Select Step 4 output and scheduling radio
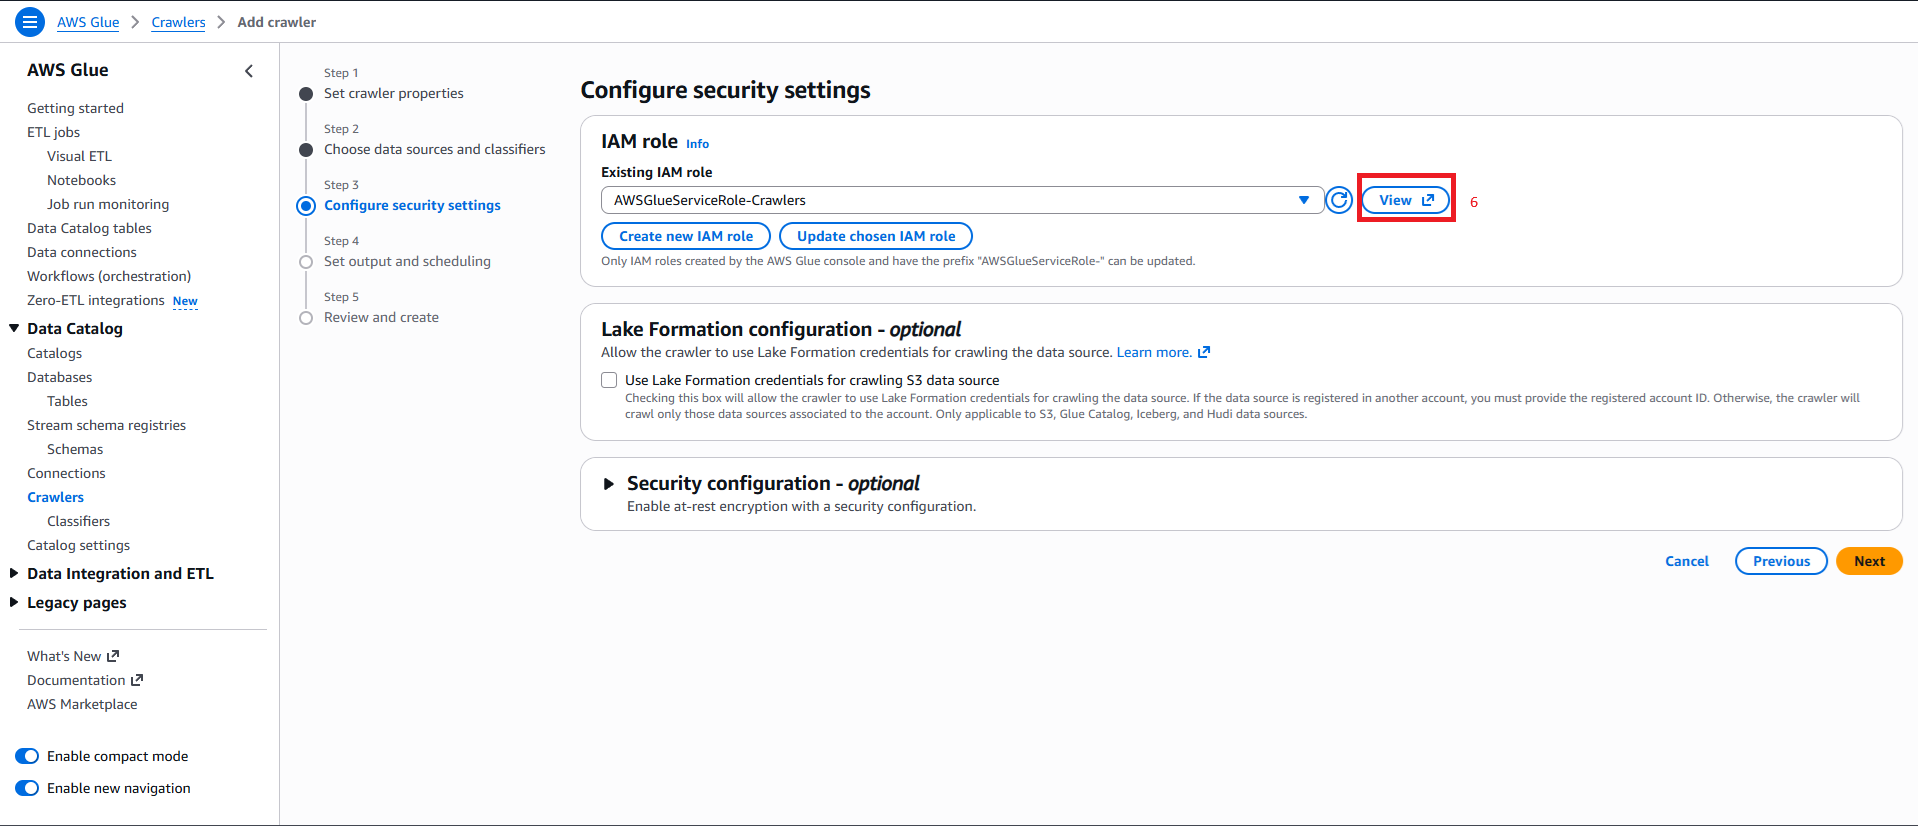The image size is (1918, 826). [x=306, y=262]
